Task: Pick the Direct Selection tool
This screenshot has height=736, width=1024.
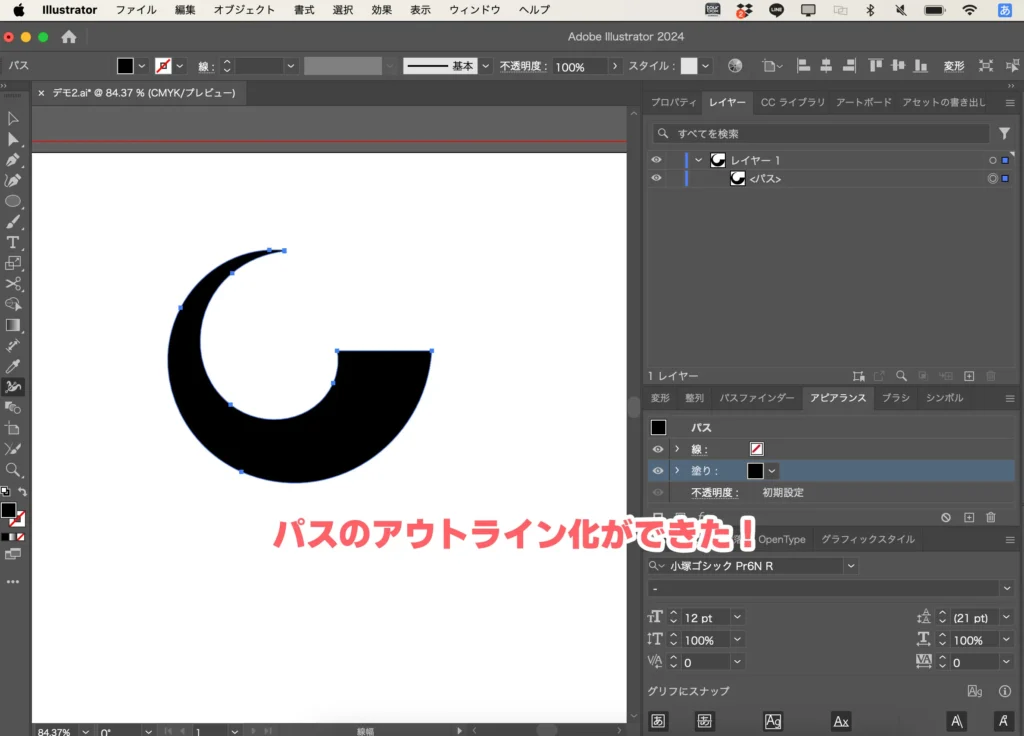Action: coord(13,139)
